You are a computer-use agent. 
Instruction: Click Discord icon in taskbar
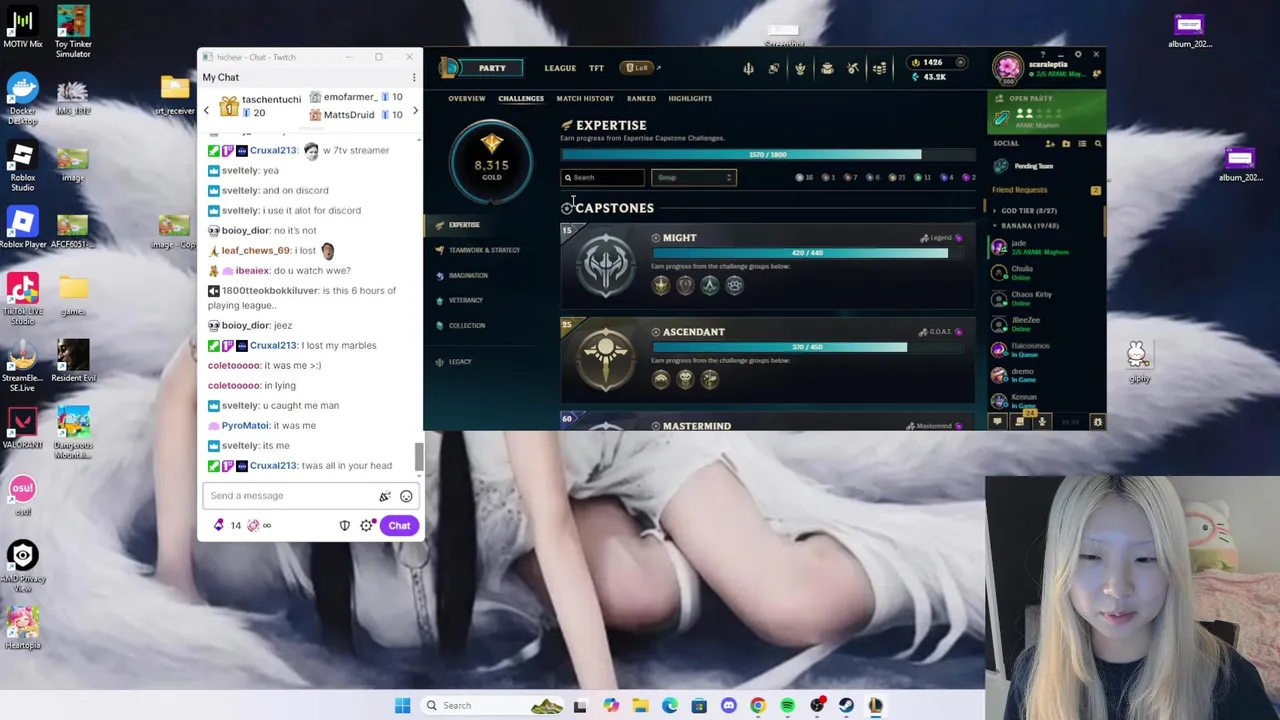click(729, 706)
